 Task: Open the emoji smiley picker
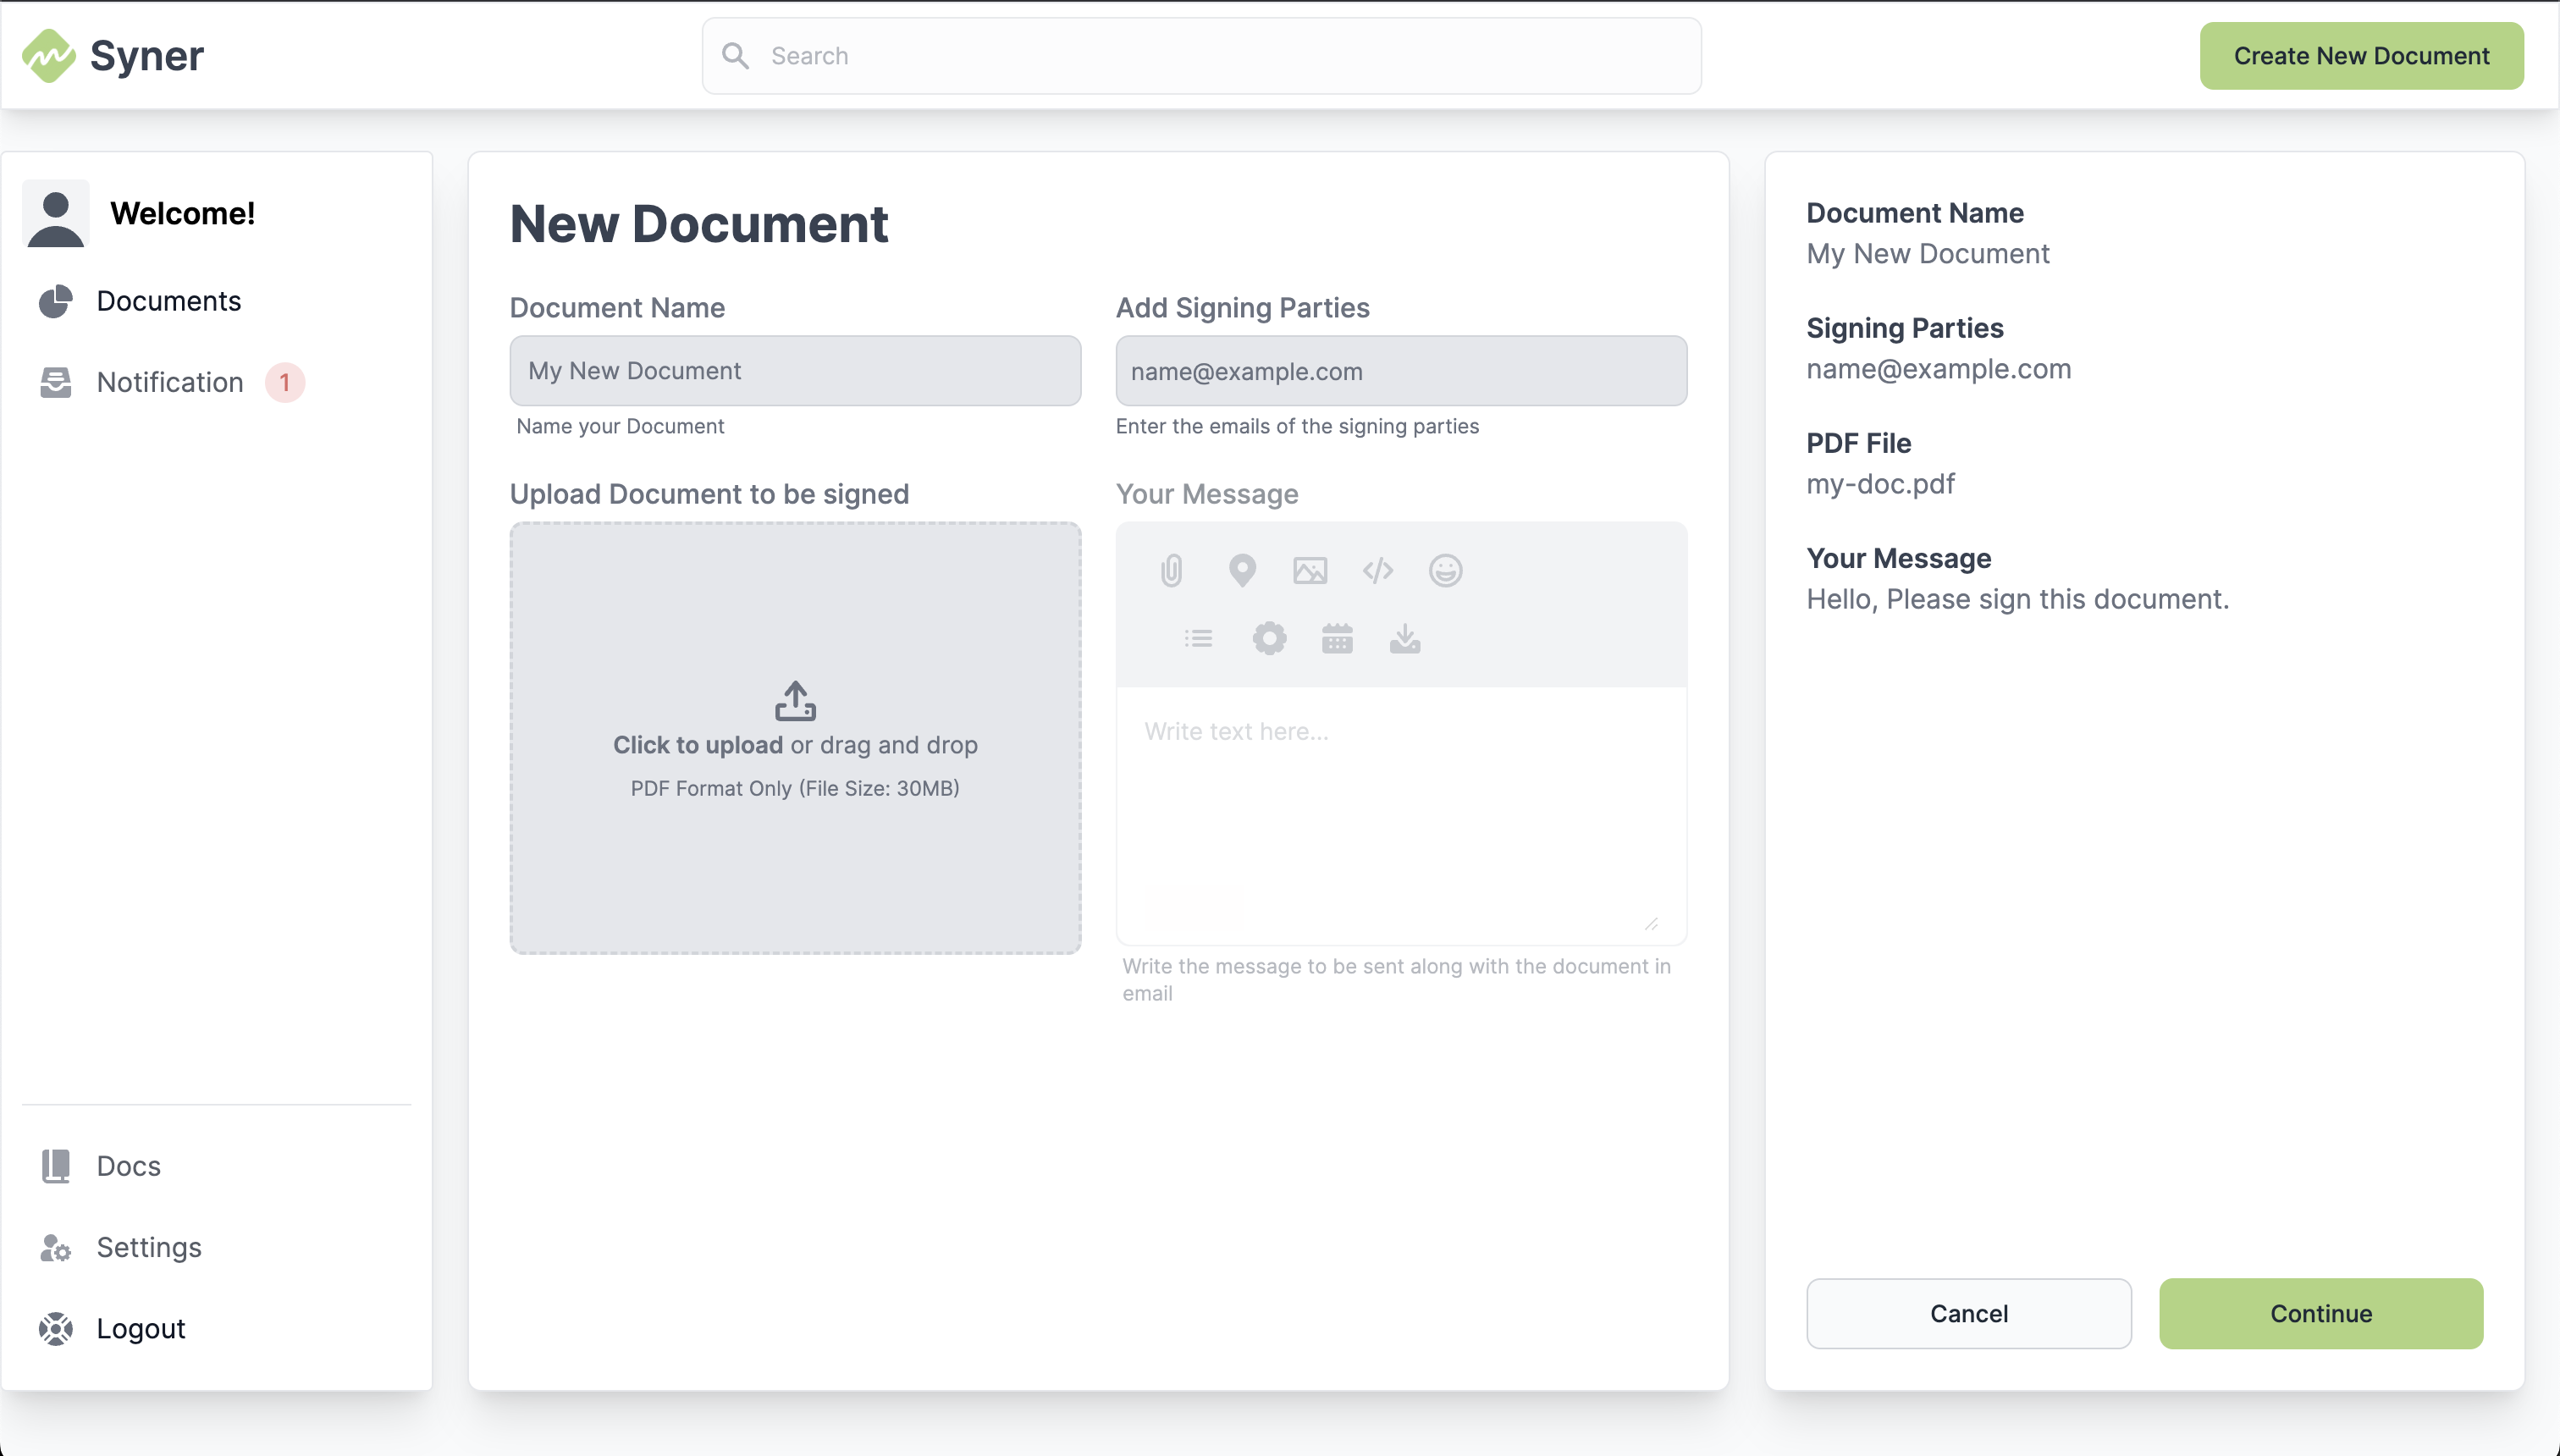click(1445, 571)
